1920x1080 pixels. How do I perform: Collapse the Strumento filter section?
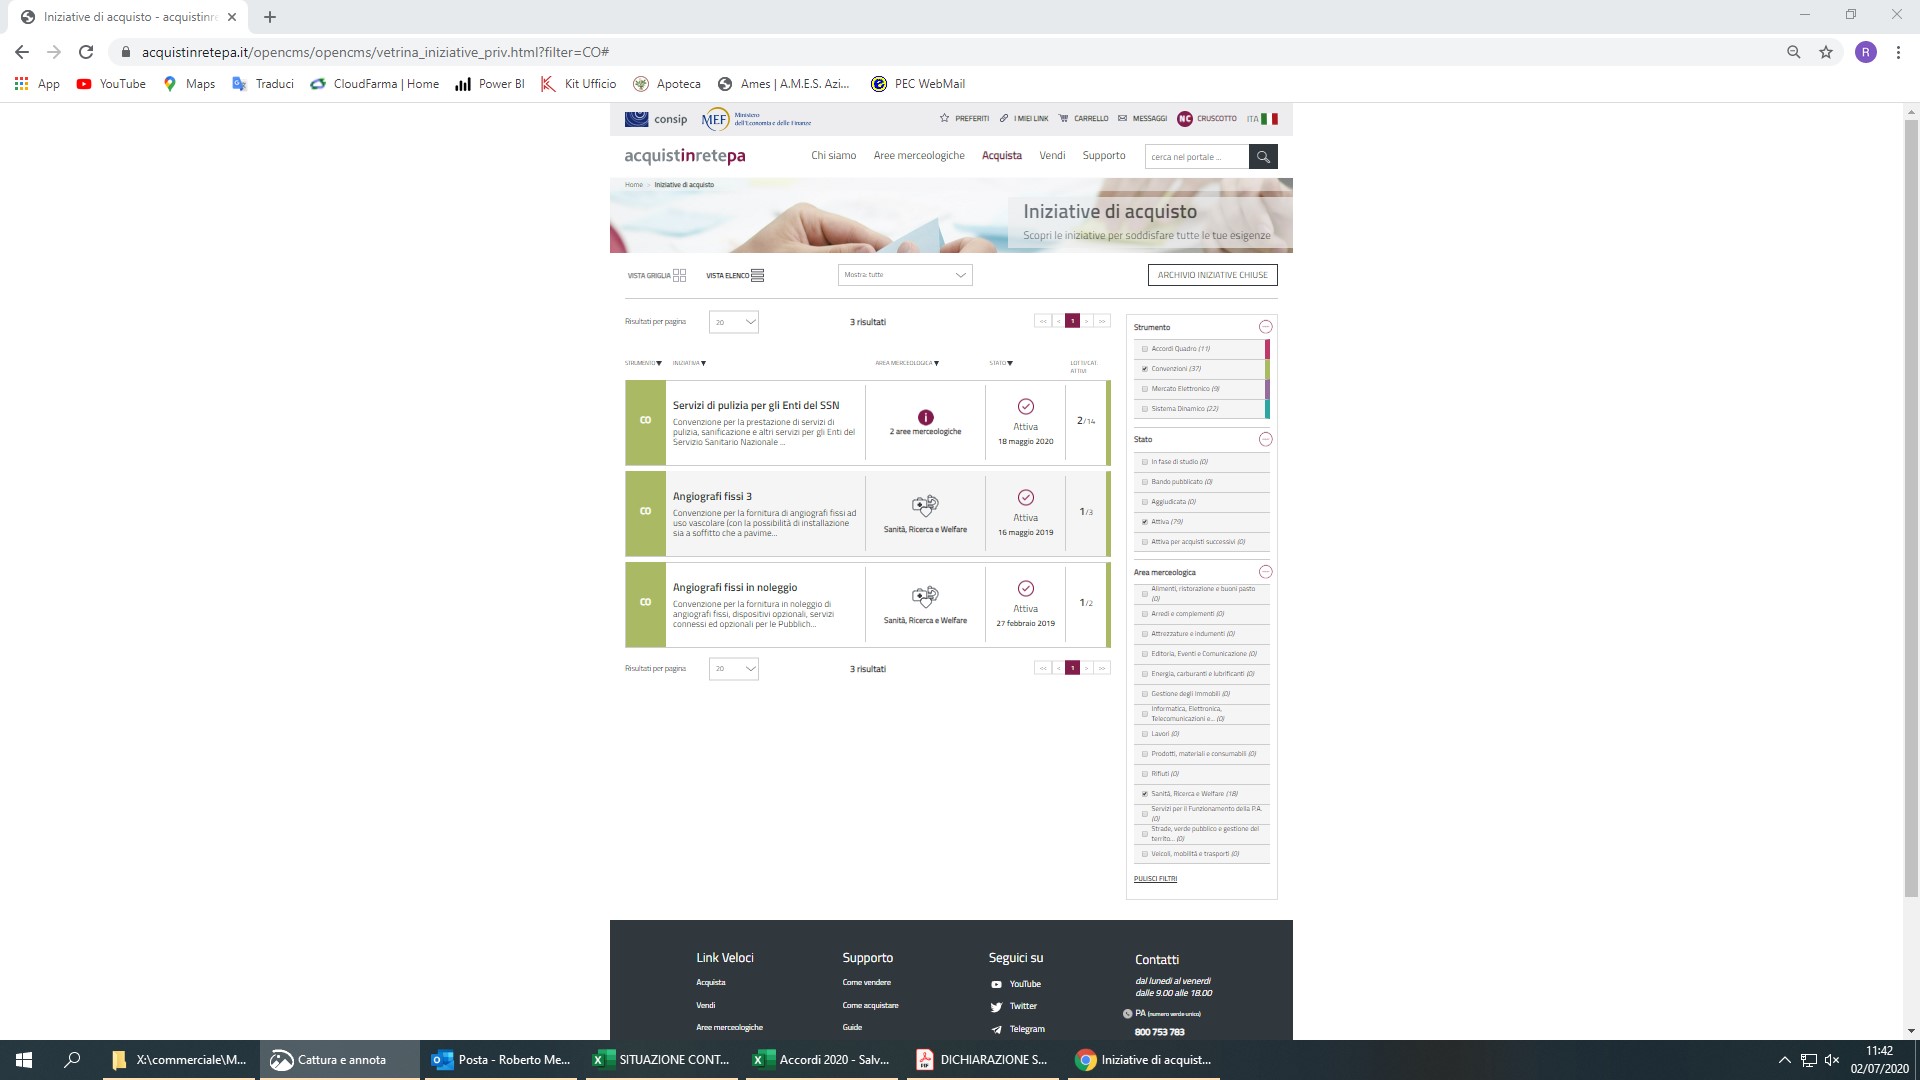point(1265,327)
